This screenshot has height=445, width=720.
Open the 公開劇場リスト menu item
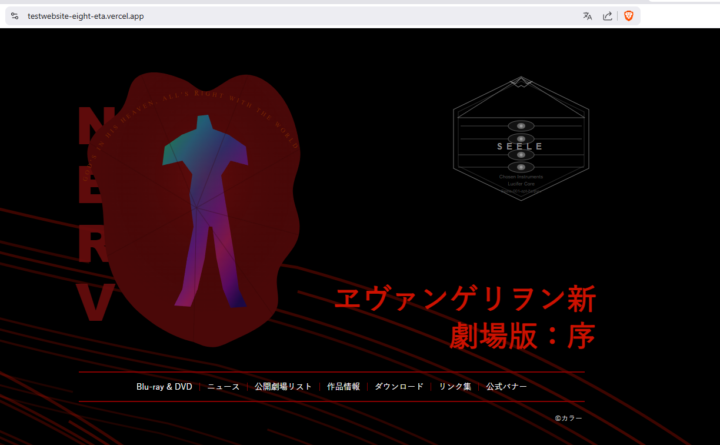point(283,387)
